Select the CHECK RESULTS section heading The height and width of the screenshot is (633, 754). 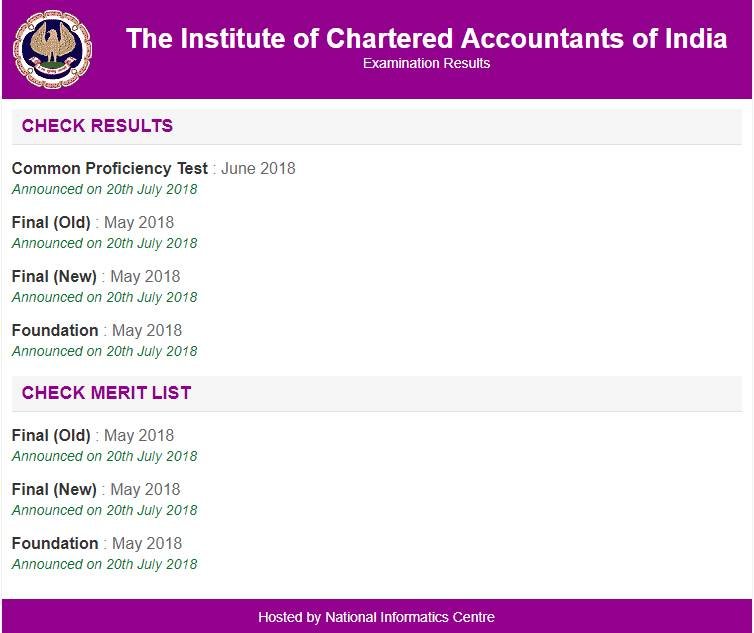tap(97, 126)
